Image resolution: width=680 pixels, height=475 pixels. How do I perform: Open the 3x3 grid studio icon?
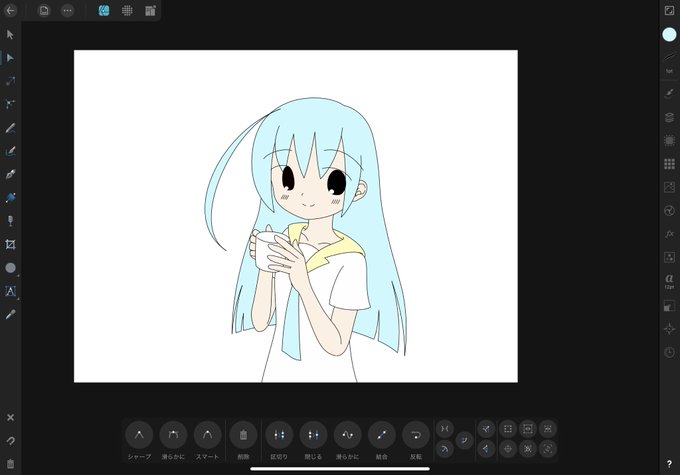coord(669,164)
